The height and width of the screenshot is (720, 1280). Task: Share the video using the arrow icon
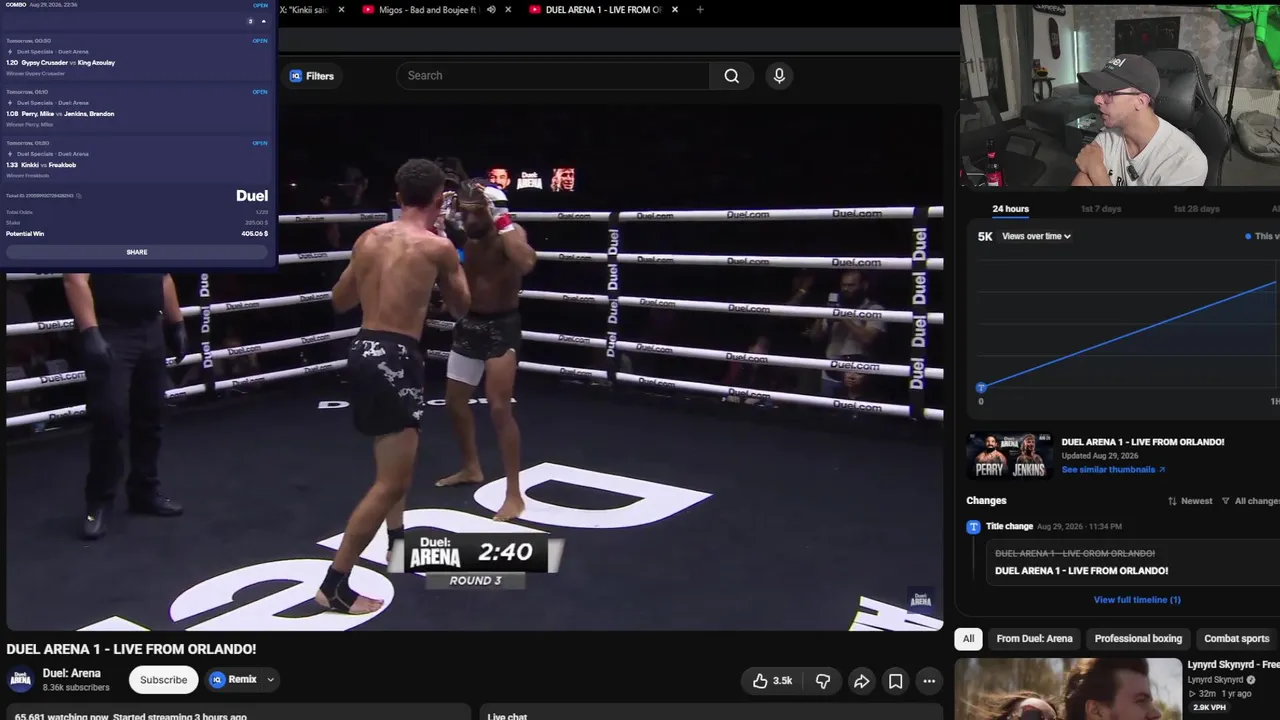tap(861, 681)
